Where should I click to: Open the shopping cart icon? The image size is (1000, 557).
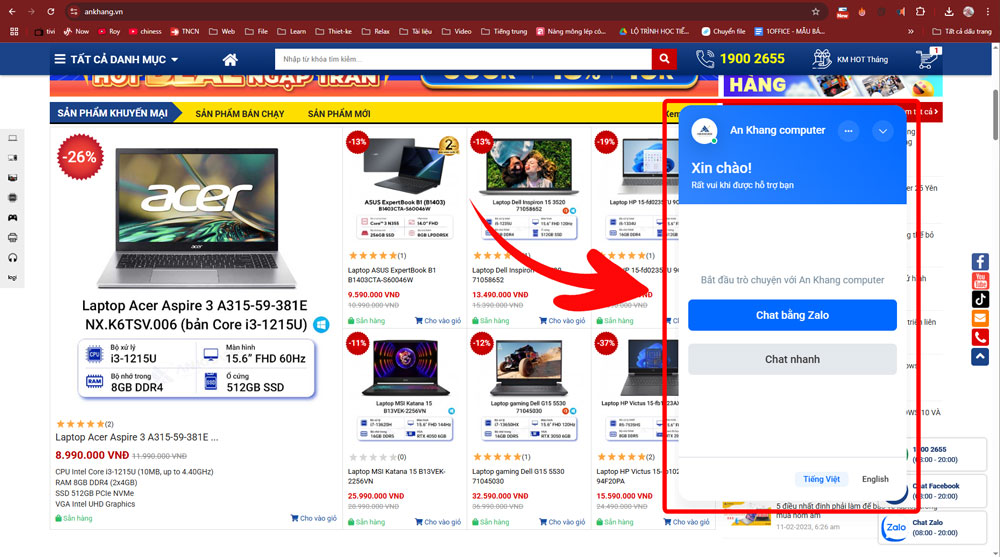[x=926, y=59]
